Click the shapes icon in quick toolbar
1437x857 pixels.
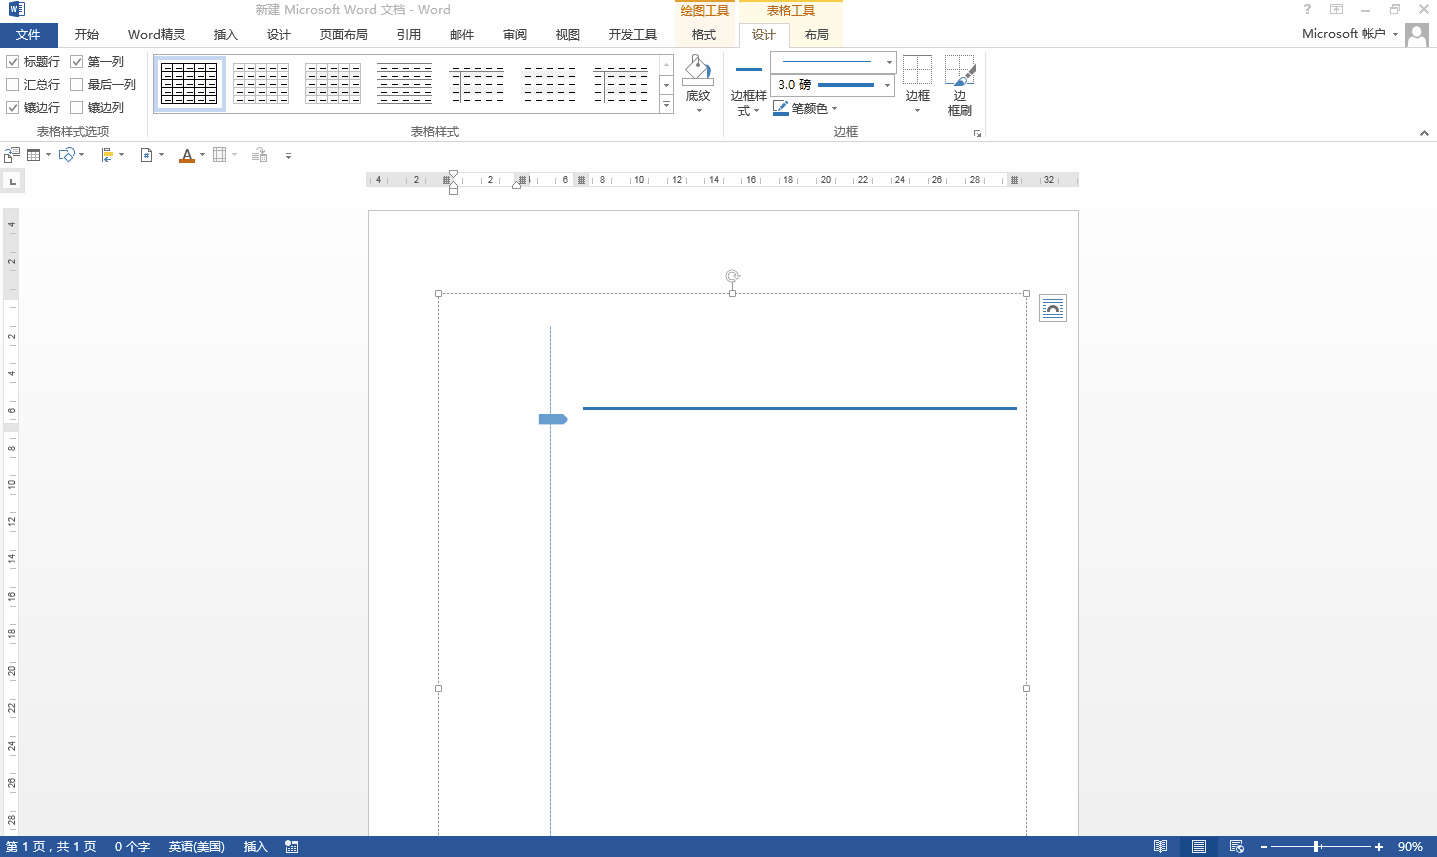[x=67, y=155]
